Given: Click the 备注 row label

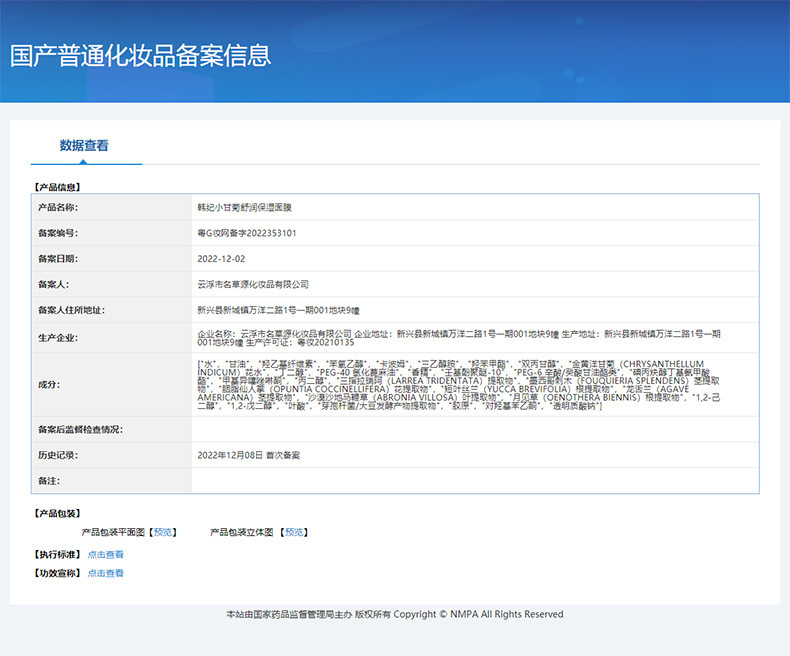Looking at the screenshot, I should coord(49,481).
